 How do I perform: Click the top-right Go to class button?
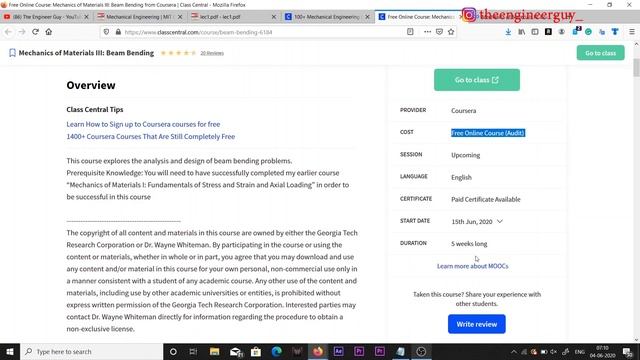(x=600, y=53)
